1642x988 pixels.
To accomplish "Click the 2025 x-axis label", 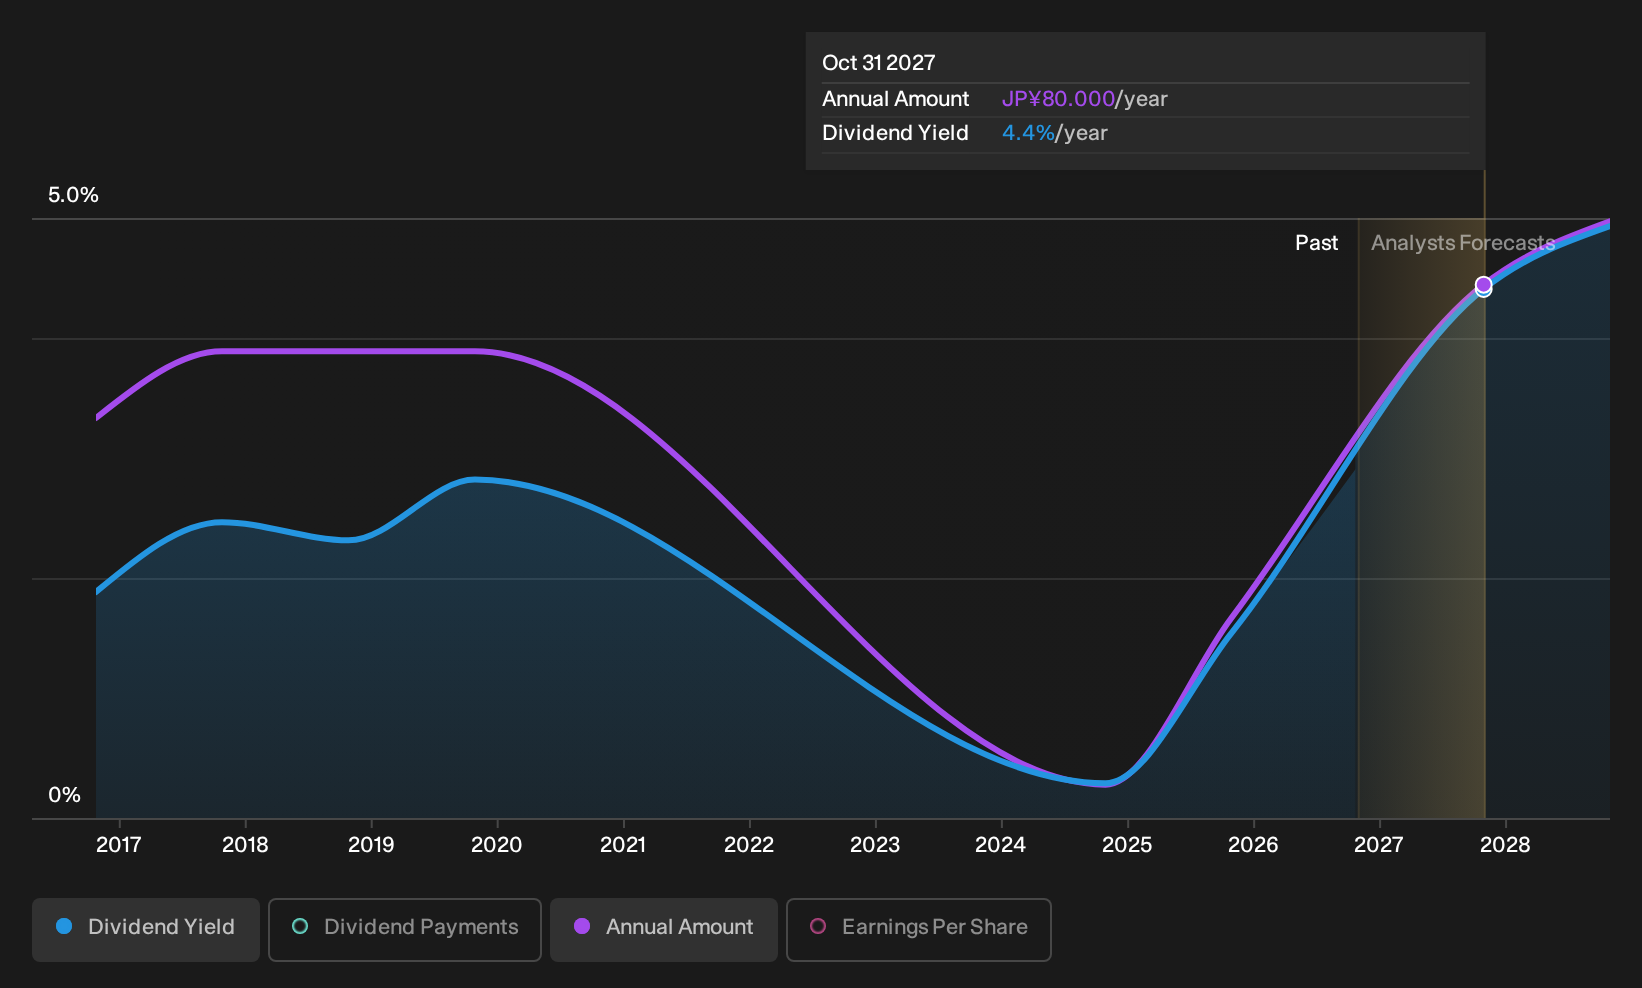I will [1127, 845].
